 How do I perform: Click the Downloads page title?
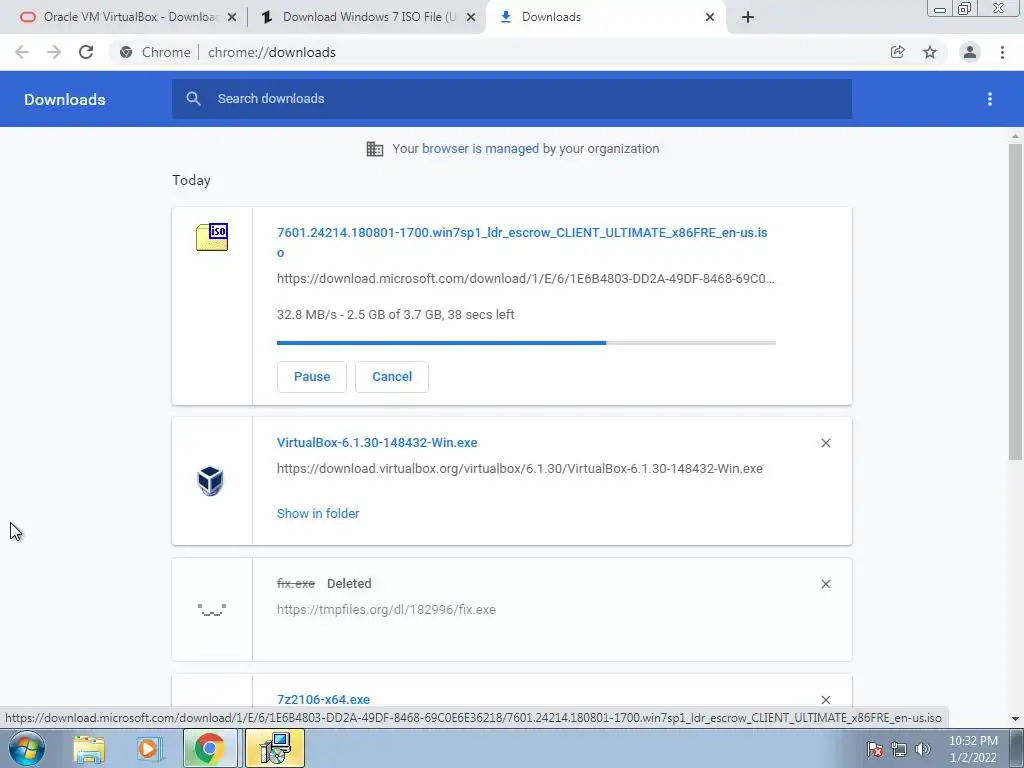[65, 99]
